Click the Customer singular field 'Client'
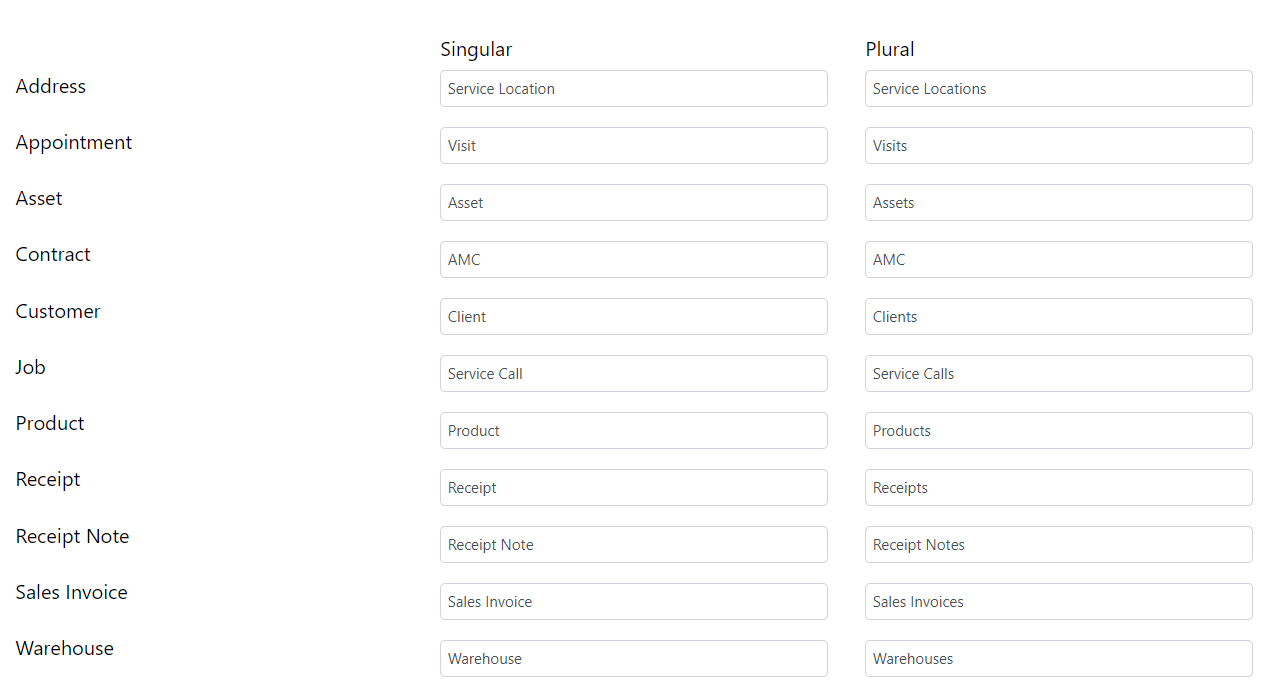This screenshot has width=1261, height=692. [633, 317]
